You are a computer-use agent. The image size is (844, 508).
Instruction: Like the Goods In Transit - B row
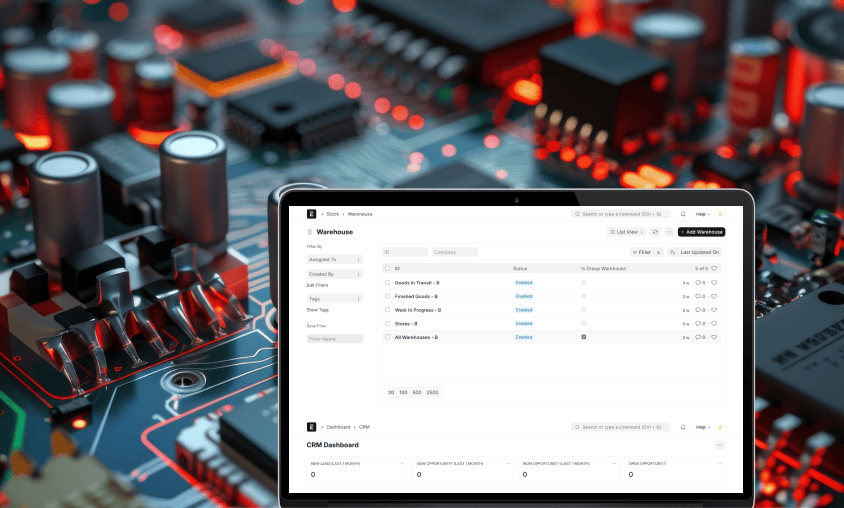point(714,283)
